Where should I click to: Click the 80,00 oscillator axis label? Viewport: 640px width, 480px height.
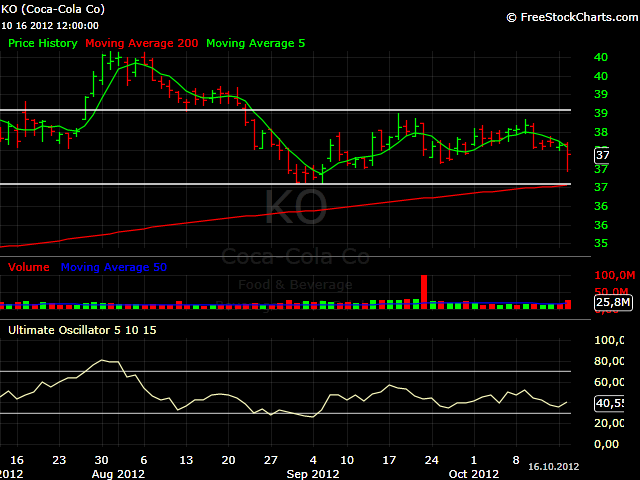[609, 361]
